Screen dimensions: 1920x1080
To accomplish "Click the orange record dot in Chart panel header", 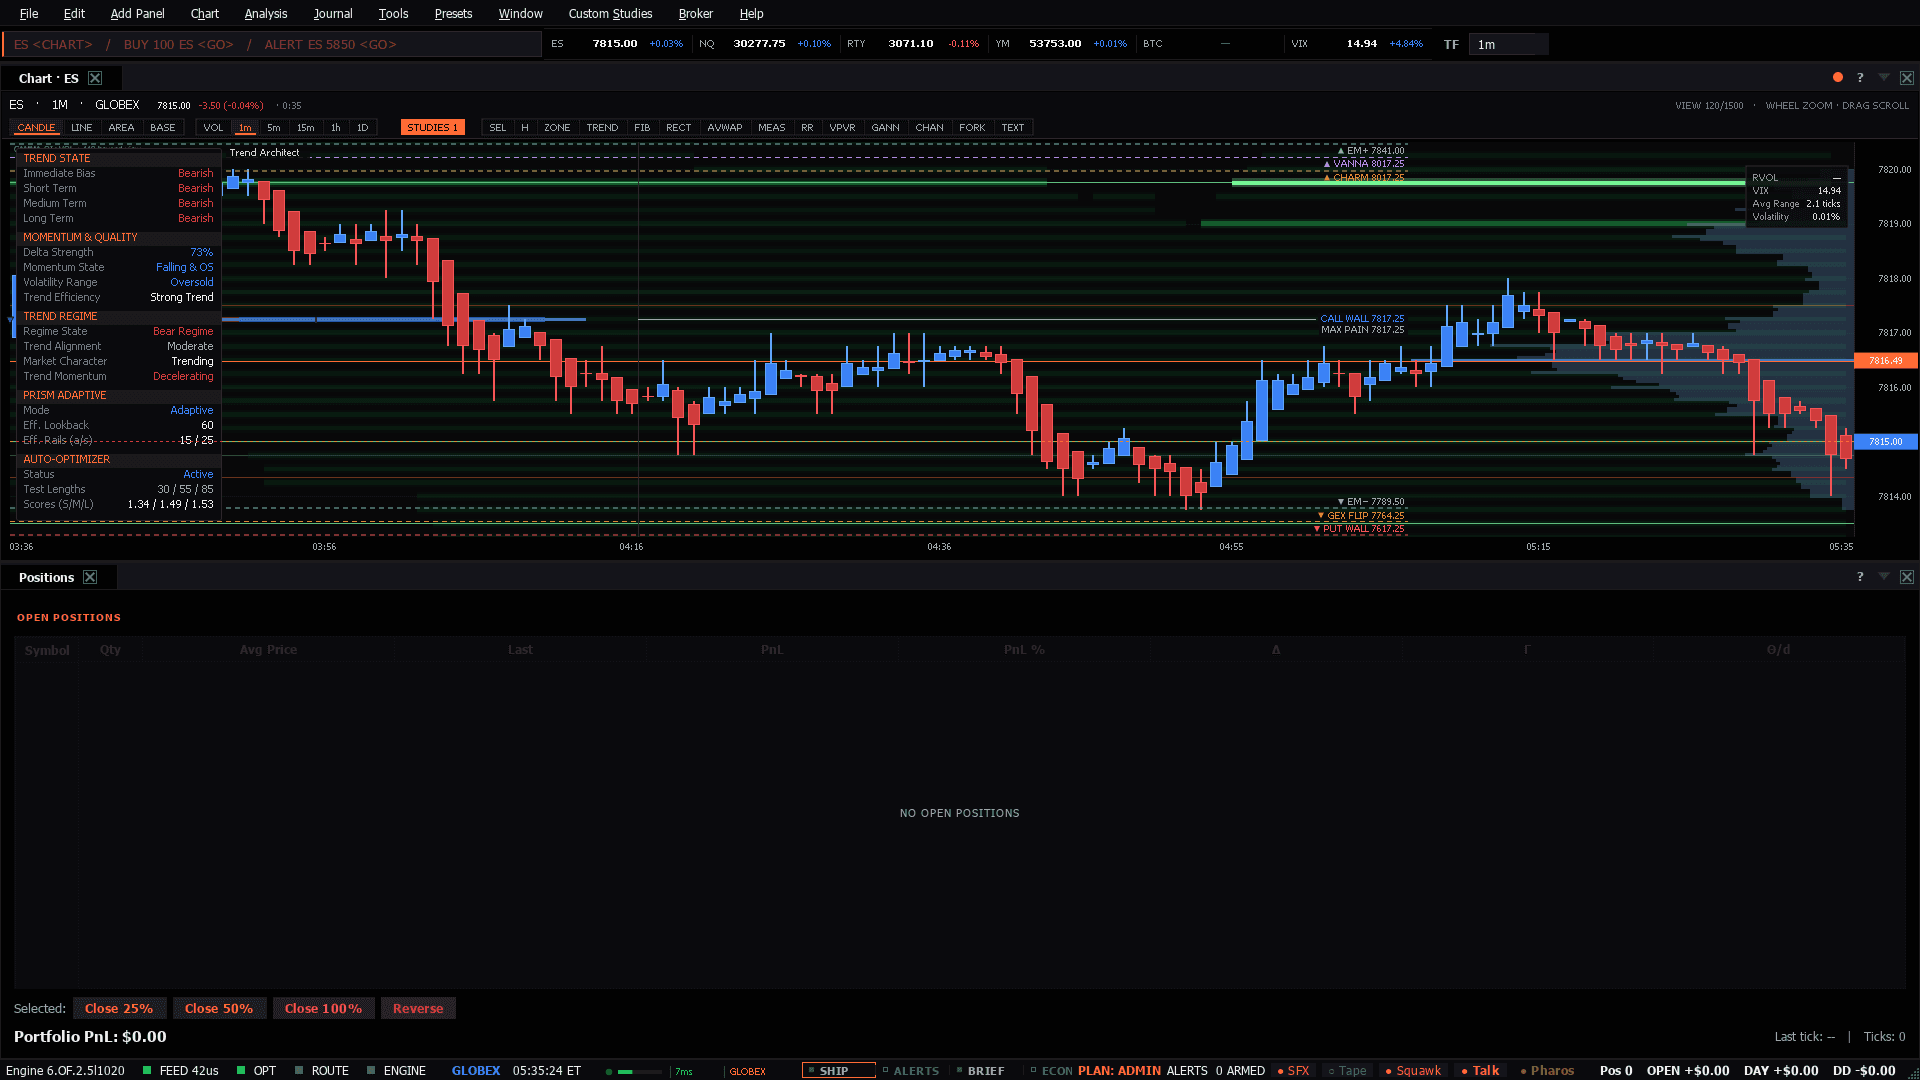I will [x=1838, y=77].
